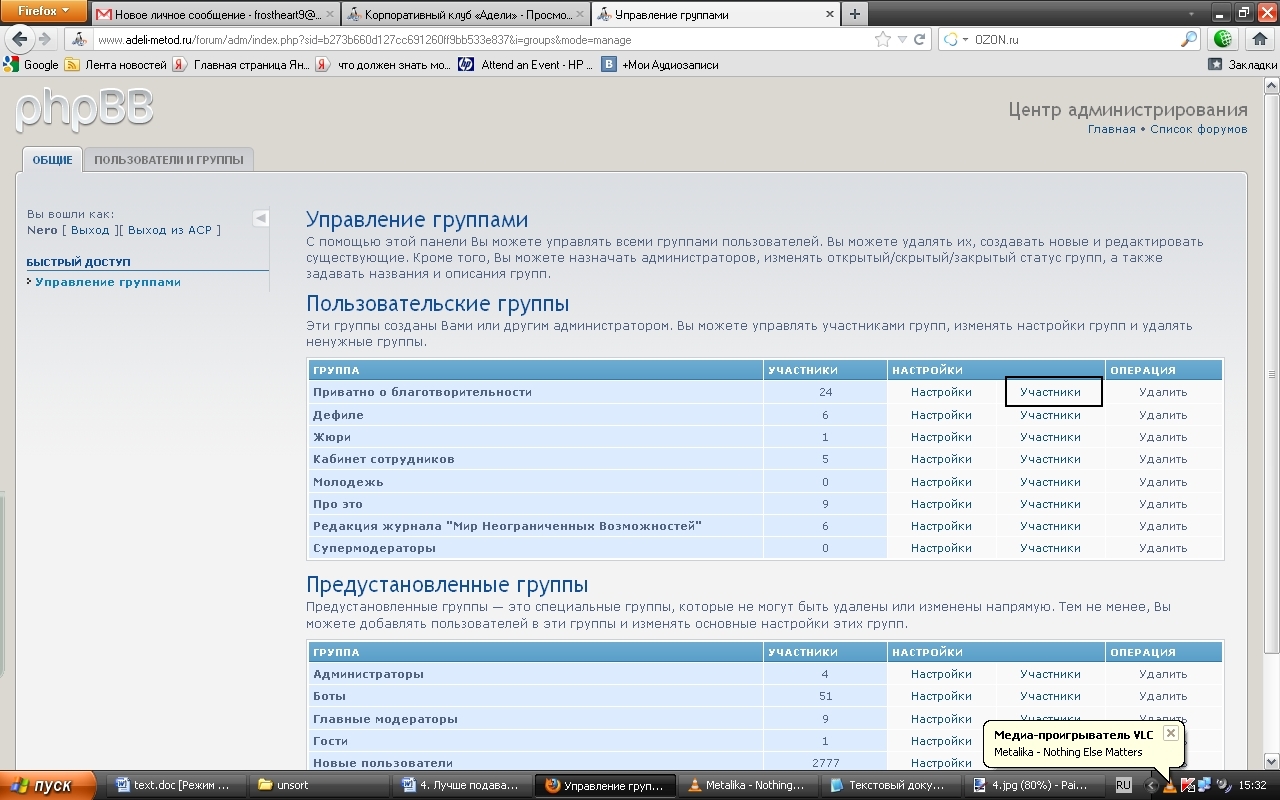Click the Управление группами sidebar link

click(x=108, y=282)
